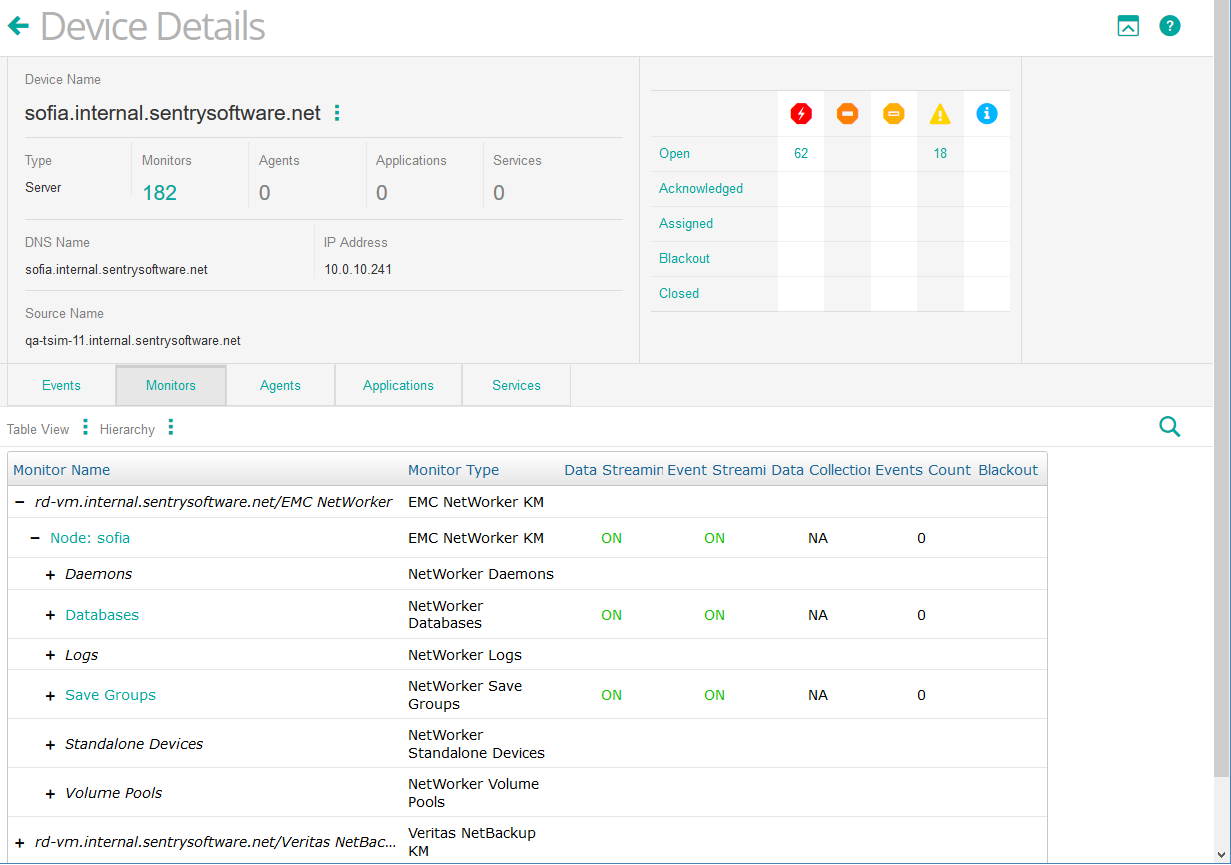1231x865 pixels.
Task: Select the minor severity yellow icon
Action: click(x=893, y=114)
